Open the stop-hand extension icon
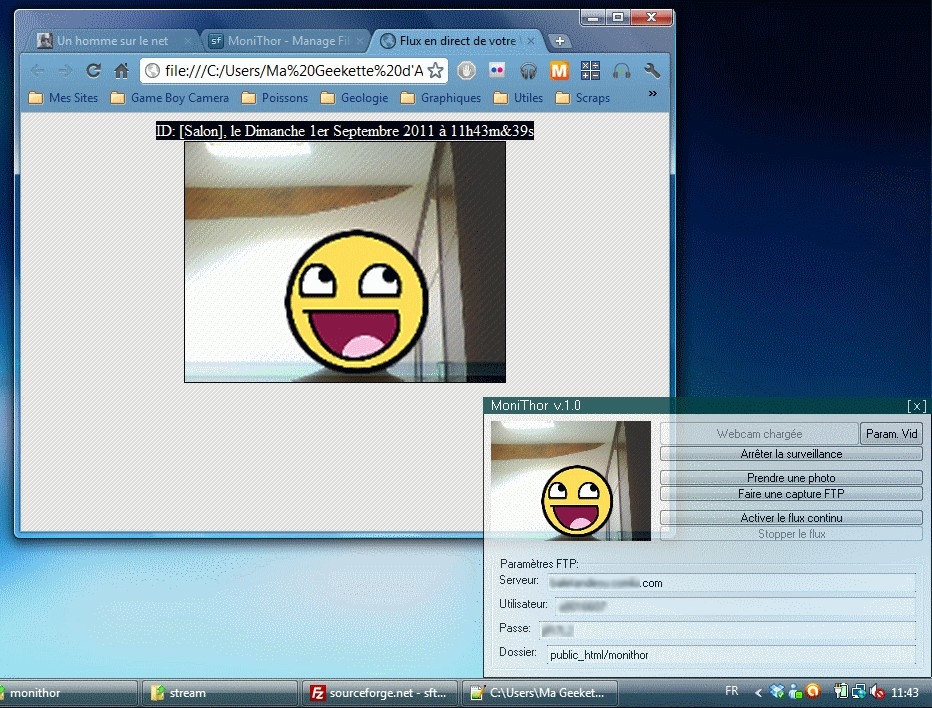Screen dimensions: 932x708 (467, 71)
